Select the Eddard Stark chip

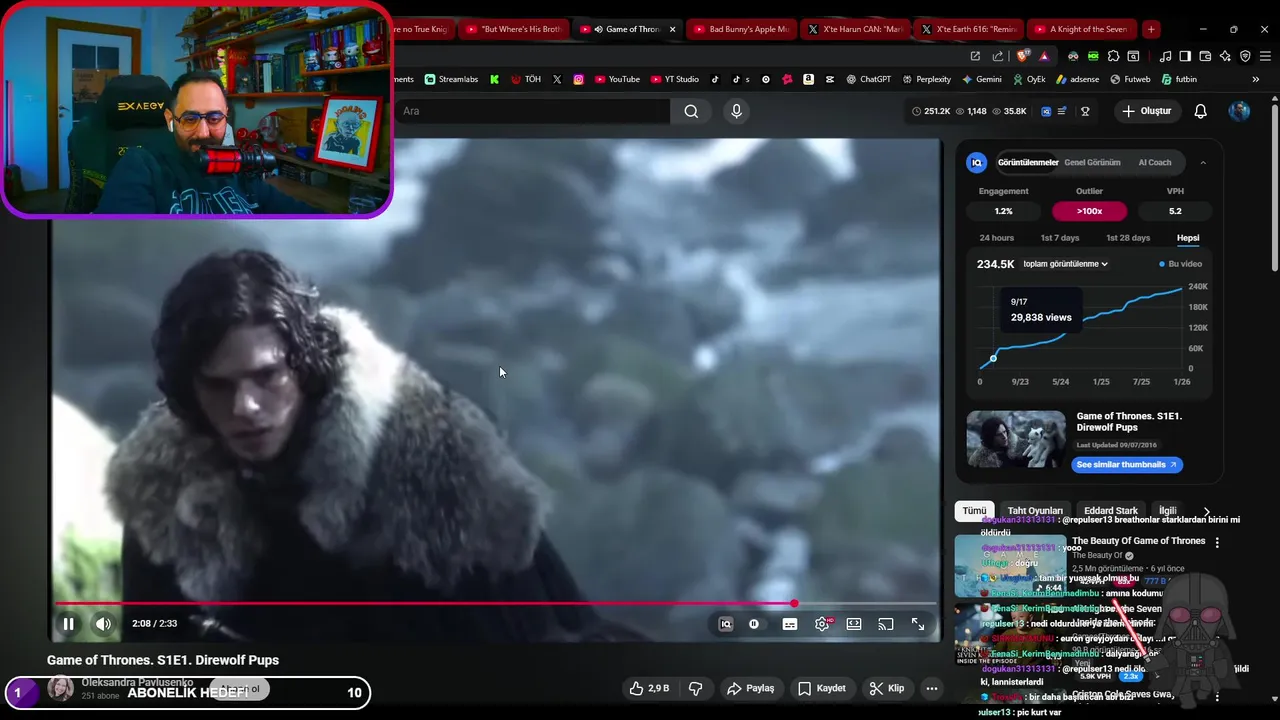(x=1111, y=510)
